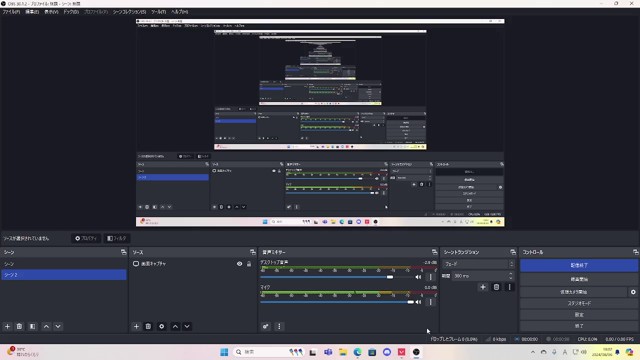640x360 pixels.
Task: Open advanced audio properties gears icon
Action: click(266, 327)
